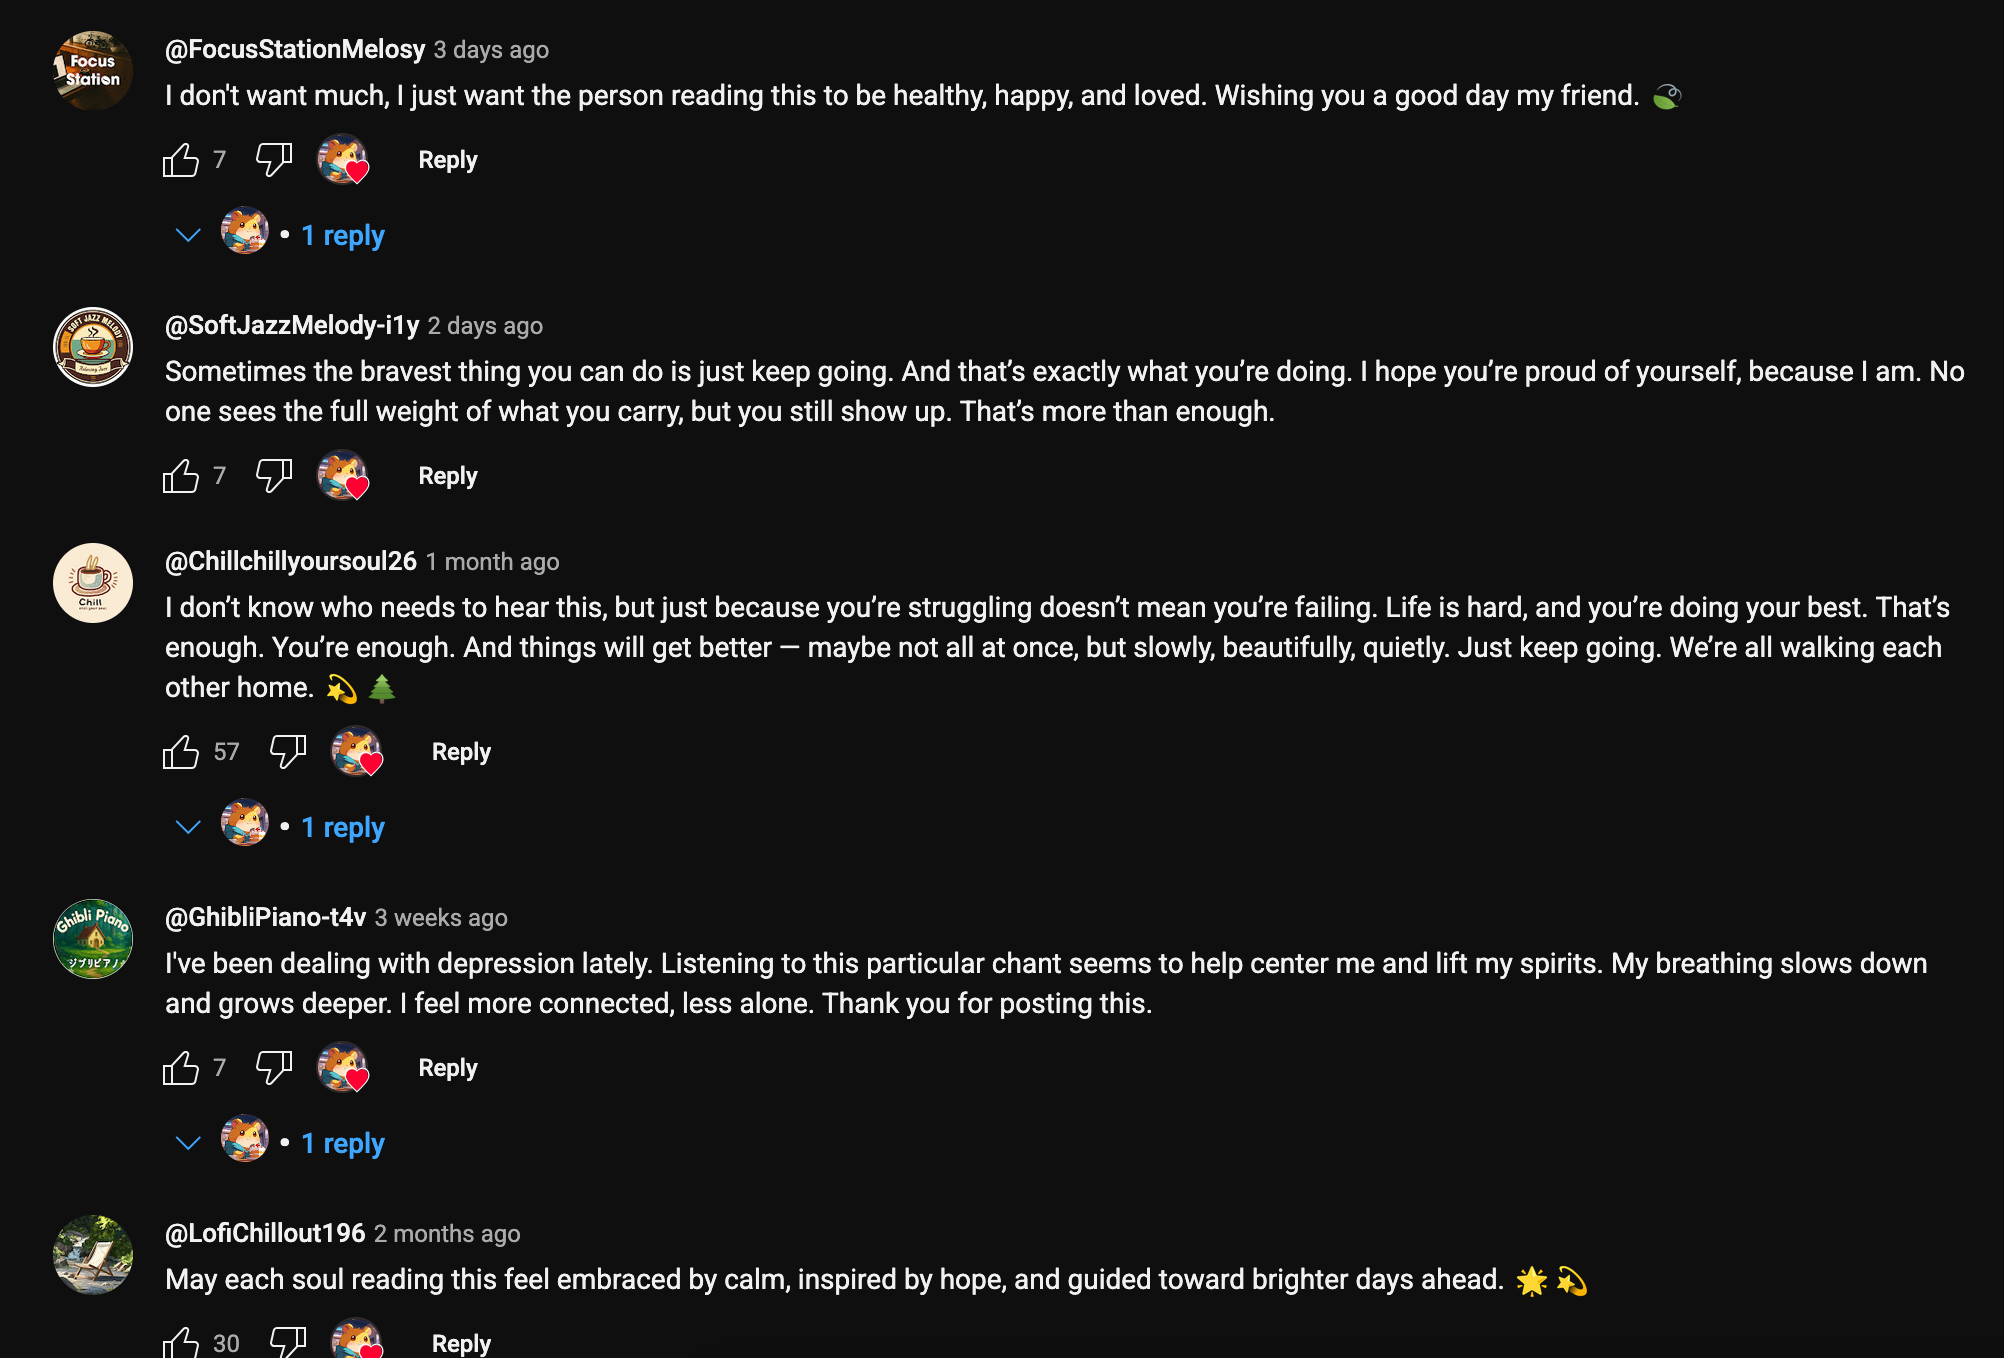Toggle creator heart on GhibliPiano-t4v comment

pyautogui.click(x=343, y=1068)
